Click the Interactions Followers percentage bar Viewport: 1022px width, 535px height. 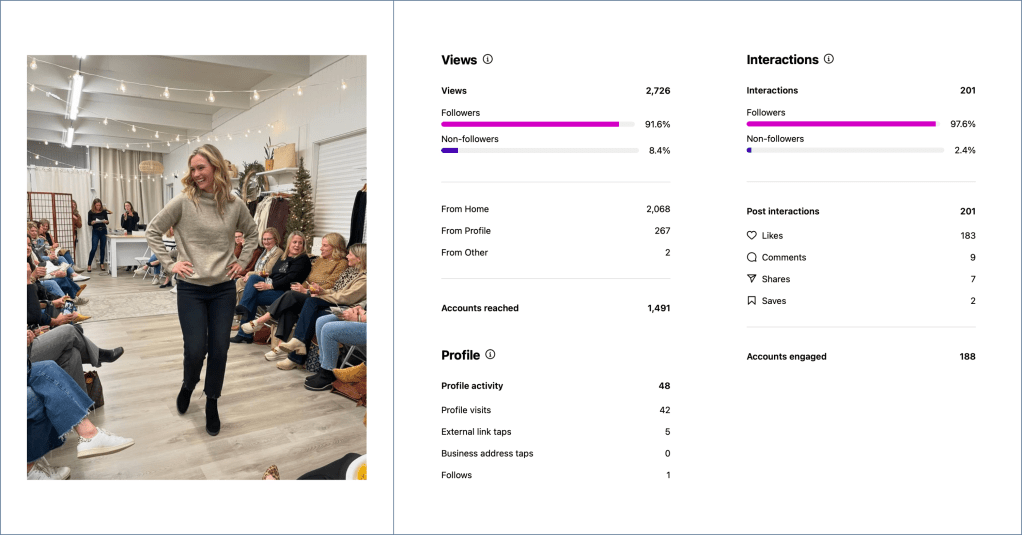click(x=843, y=124)
